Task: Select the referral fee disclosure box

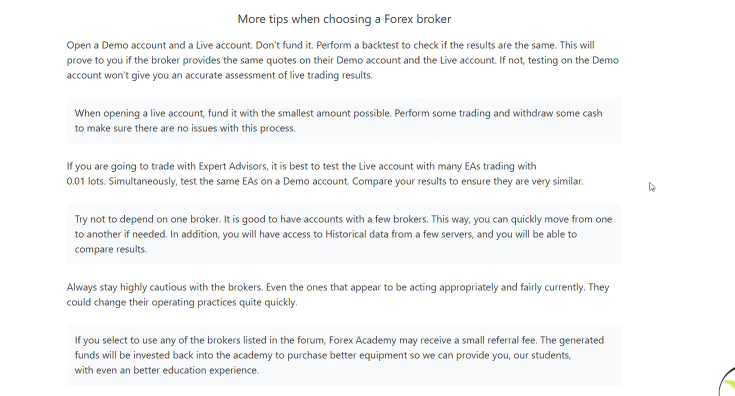Action: pos(344,355)
